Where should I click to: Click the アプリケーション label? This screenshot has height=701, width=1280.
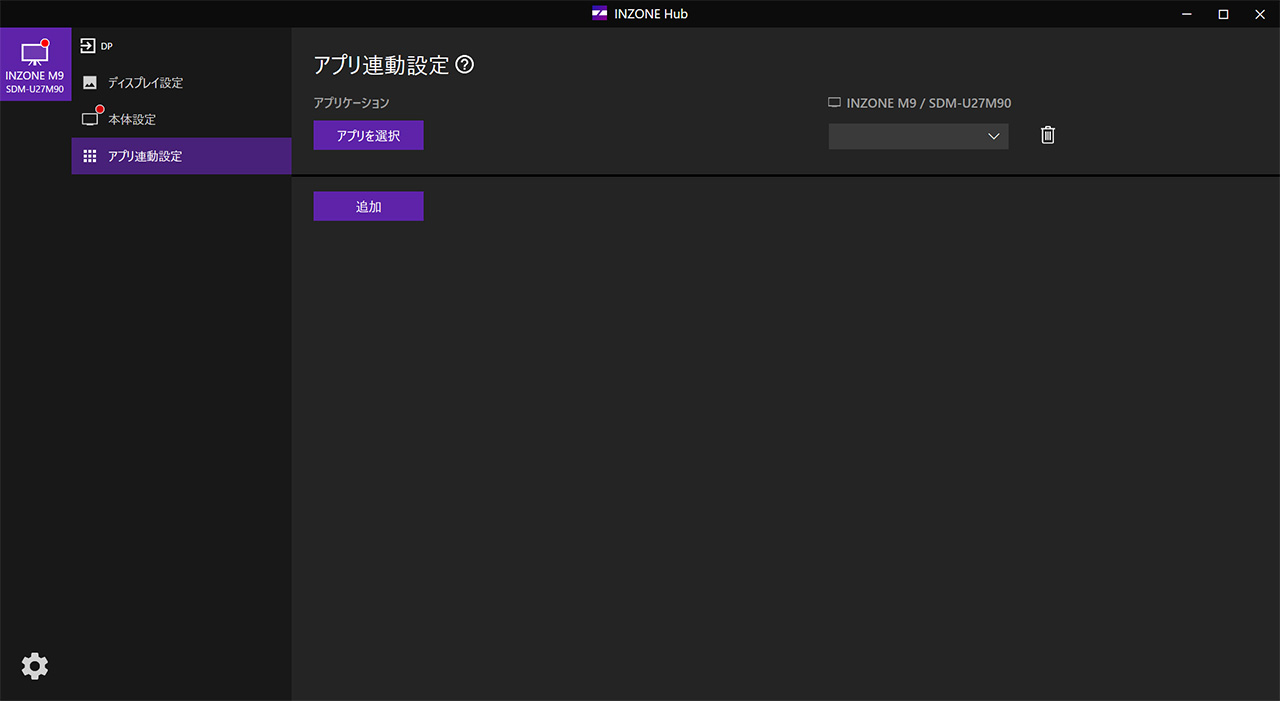[x=351, y=103]
